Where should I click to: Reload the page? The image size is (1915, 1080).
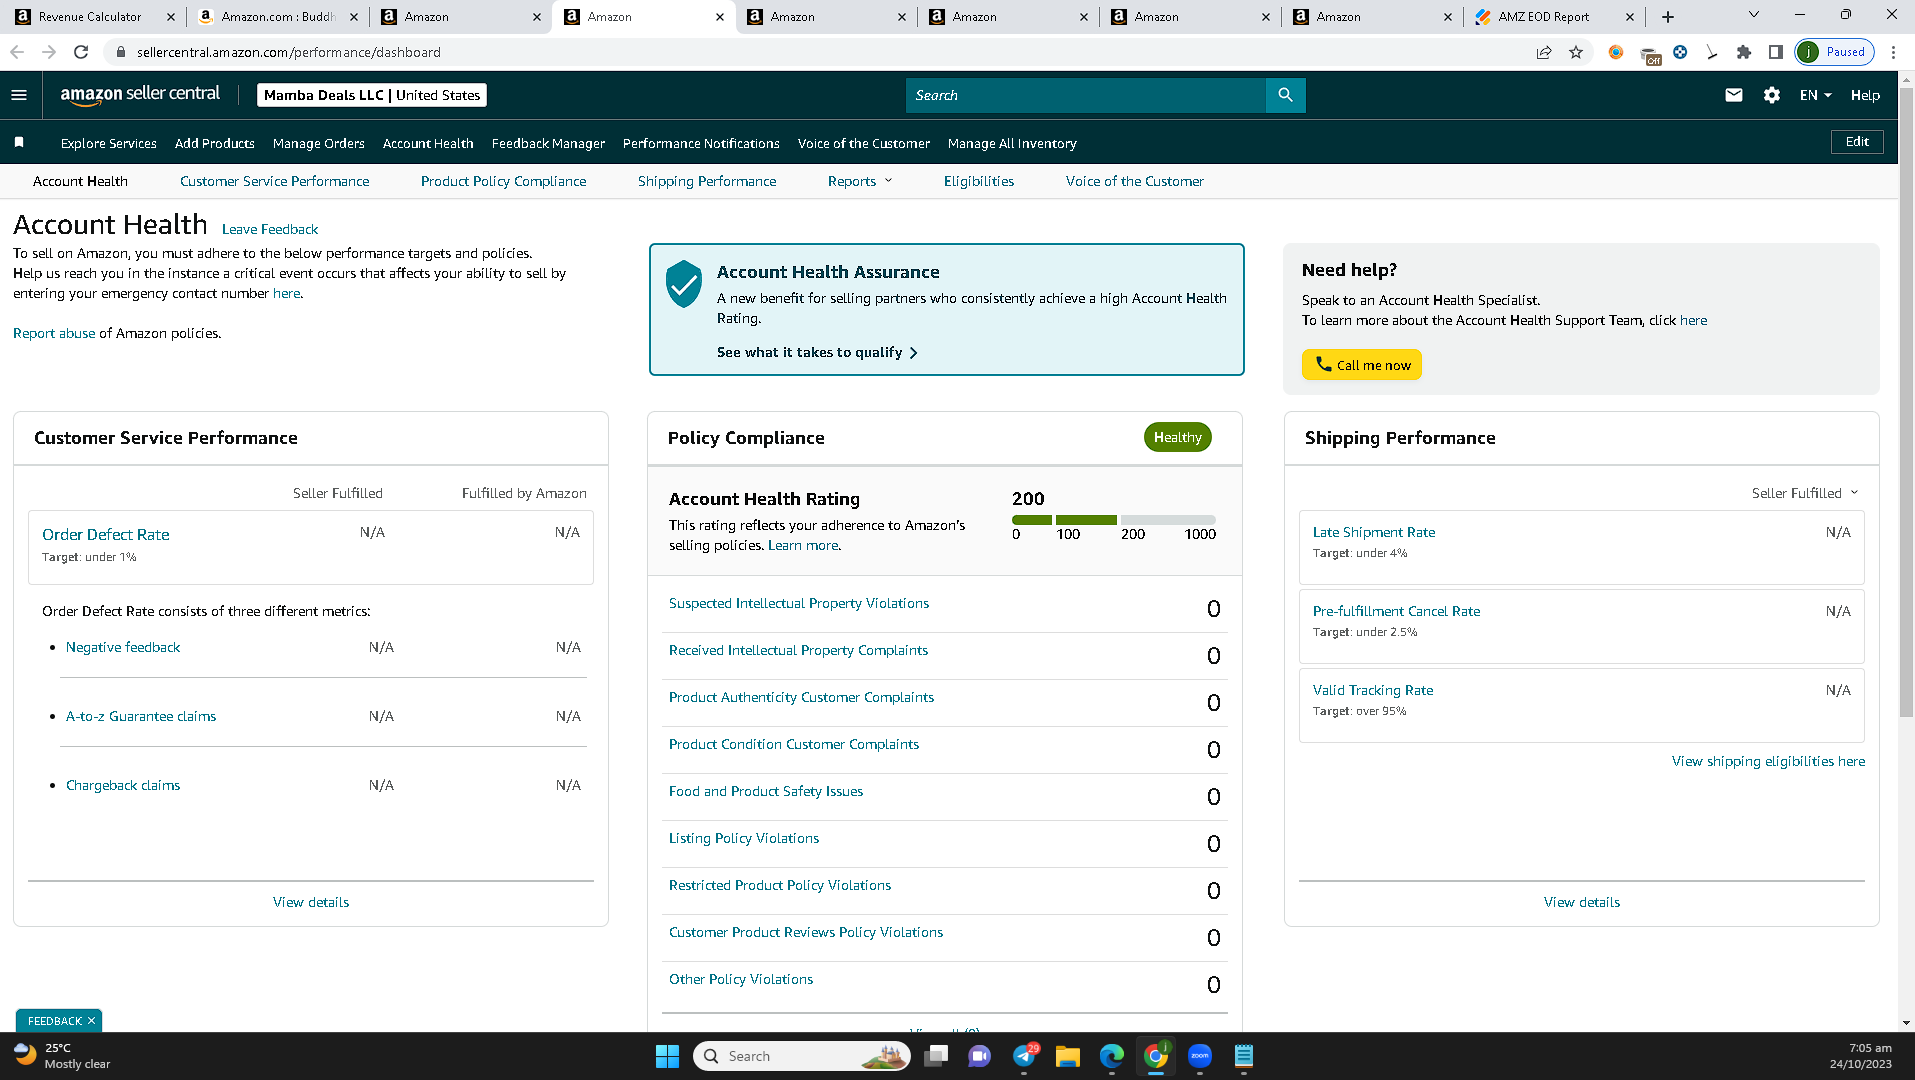pos(81,52)
